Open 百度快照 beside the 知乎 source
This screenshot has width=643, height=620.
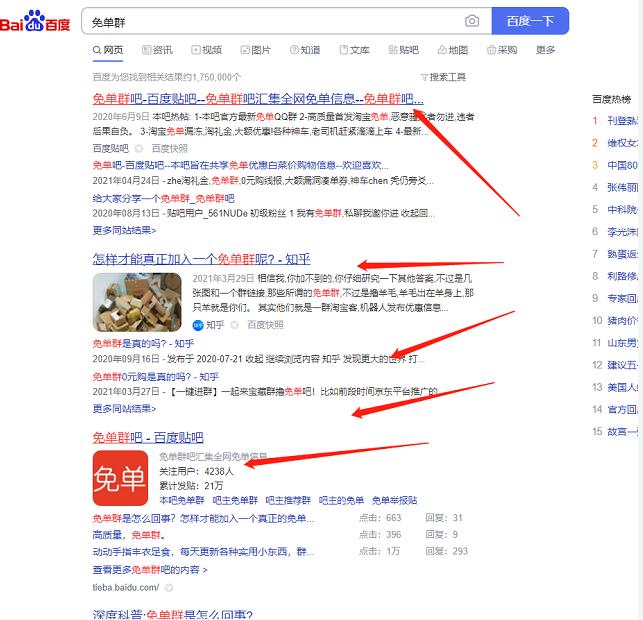265,325
